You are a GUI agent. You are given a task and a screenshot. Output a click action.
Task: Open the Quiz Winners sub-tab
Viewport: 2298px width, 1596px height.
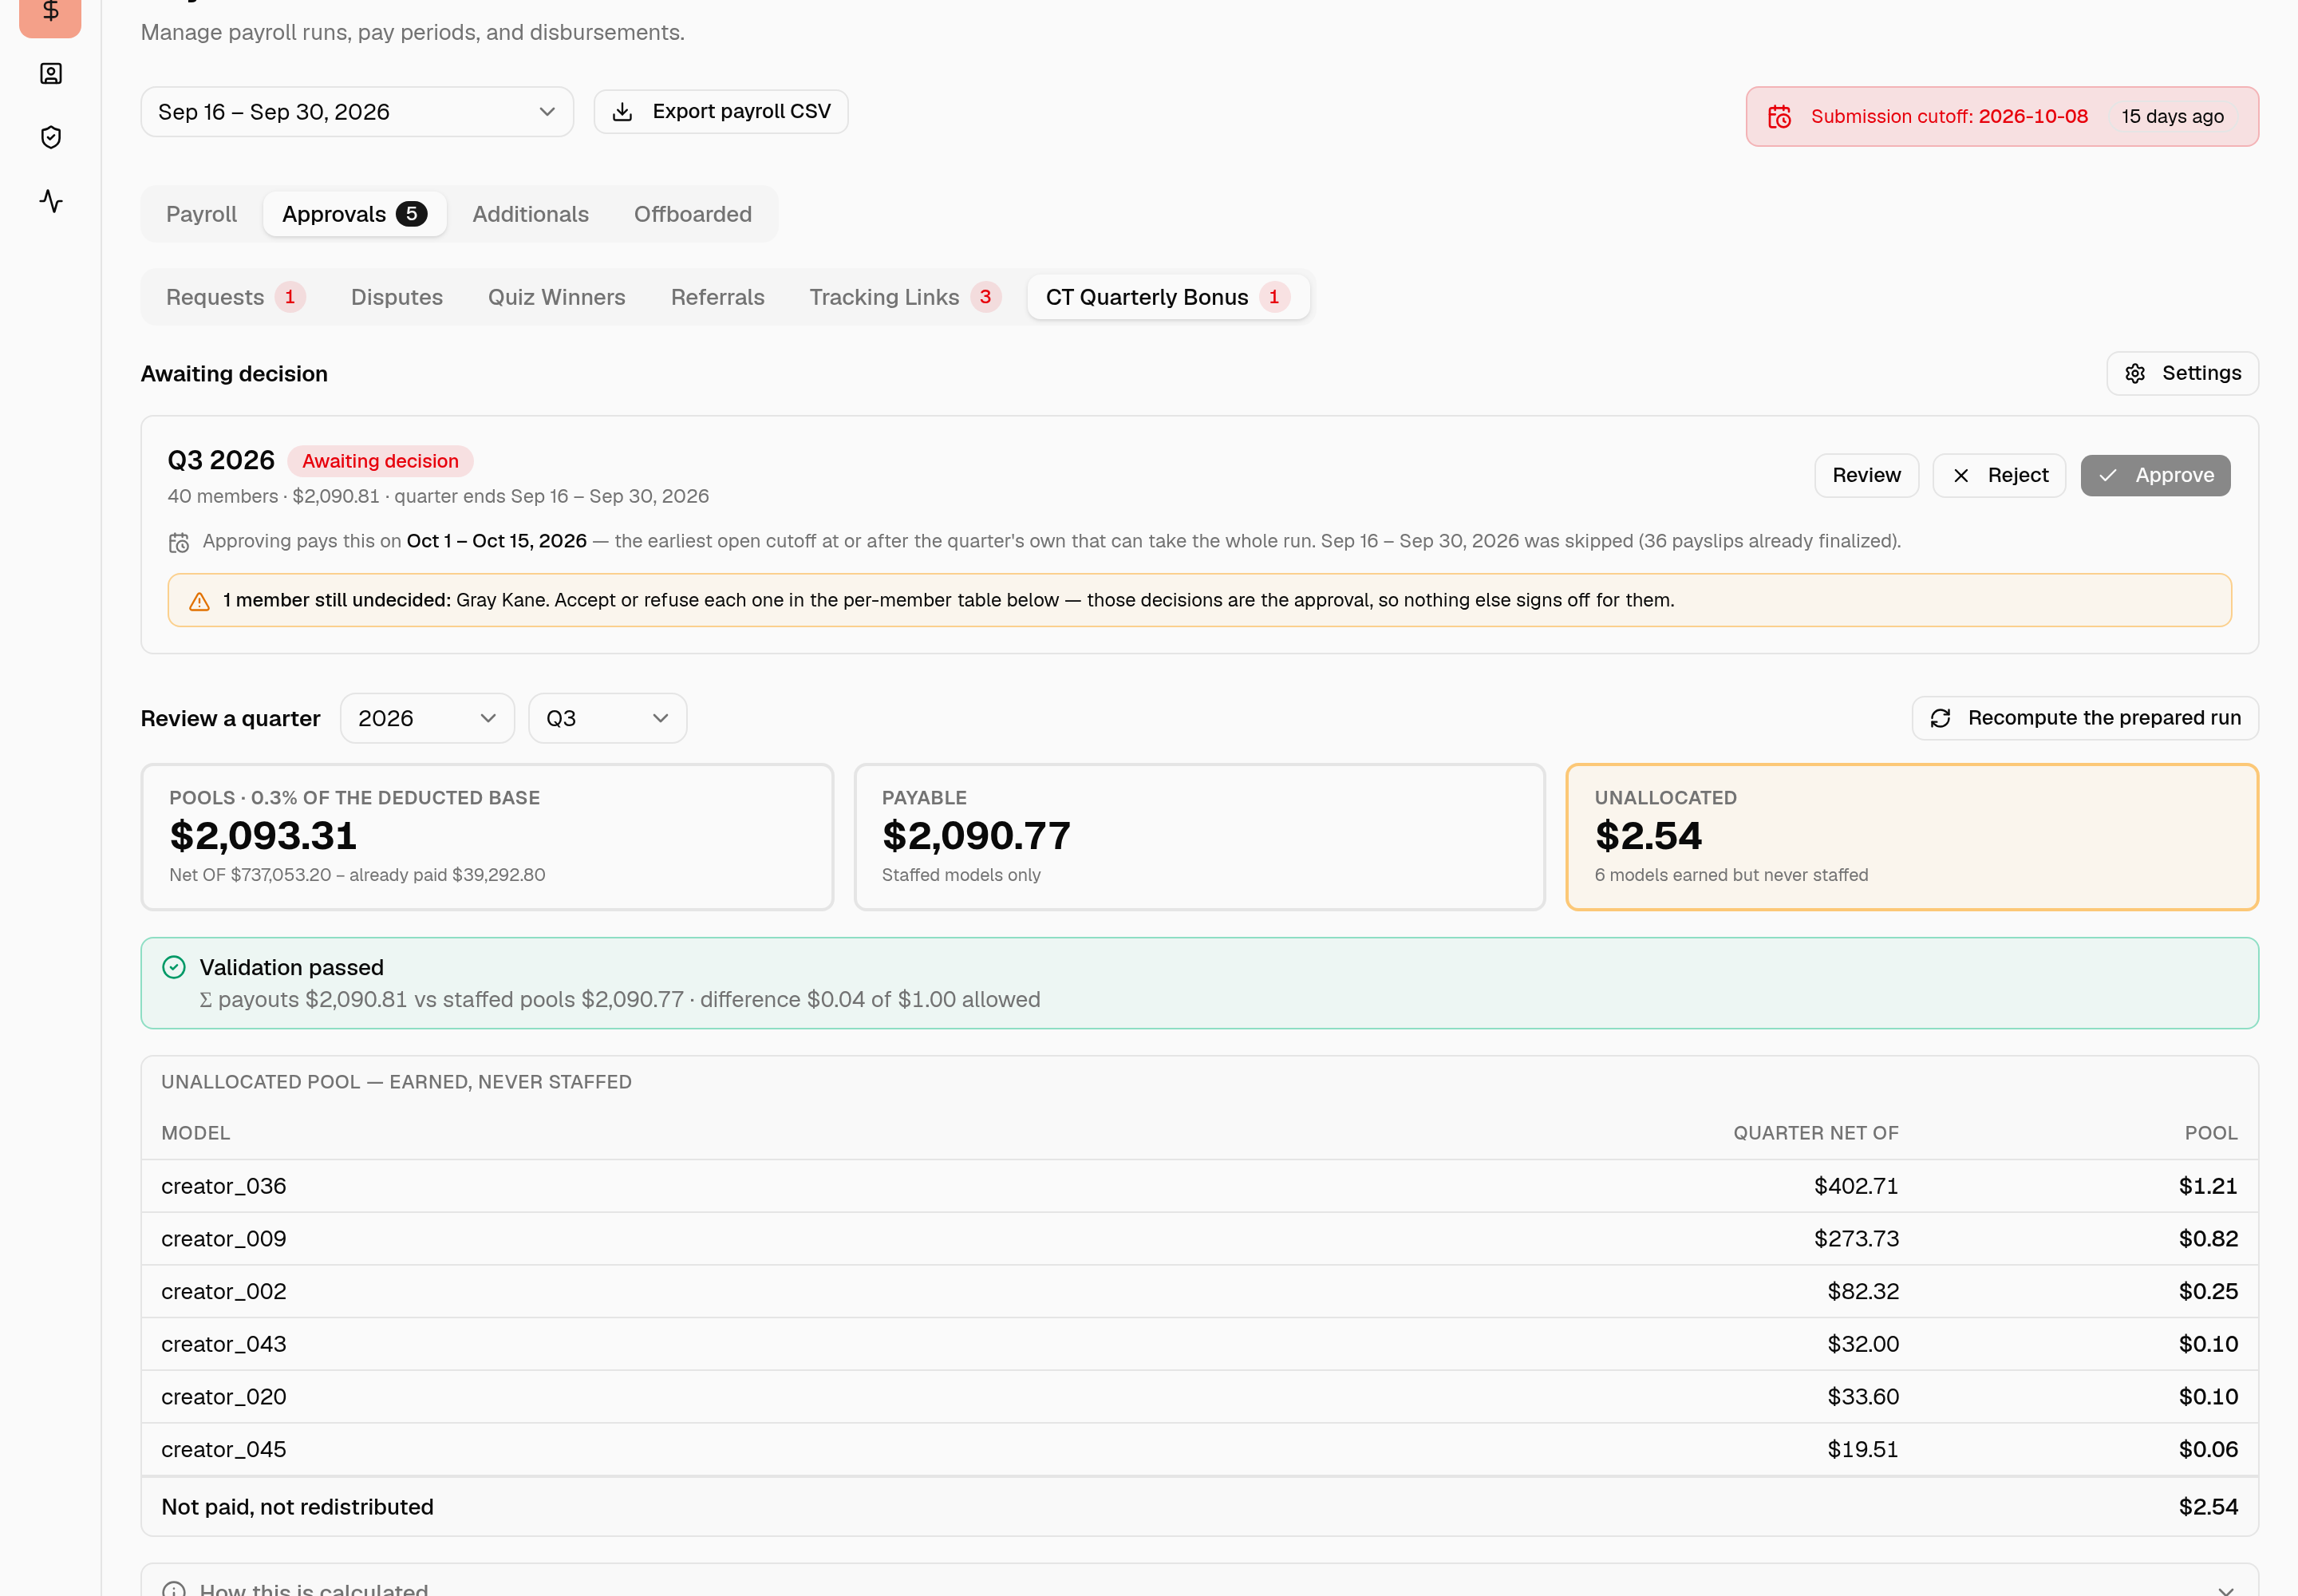click(557, 297)
